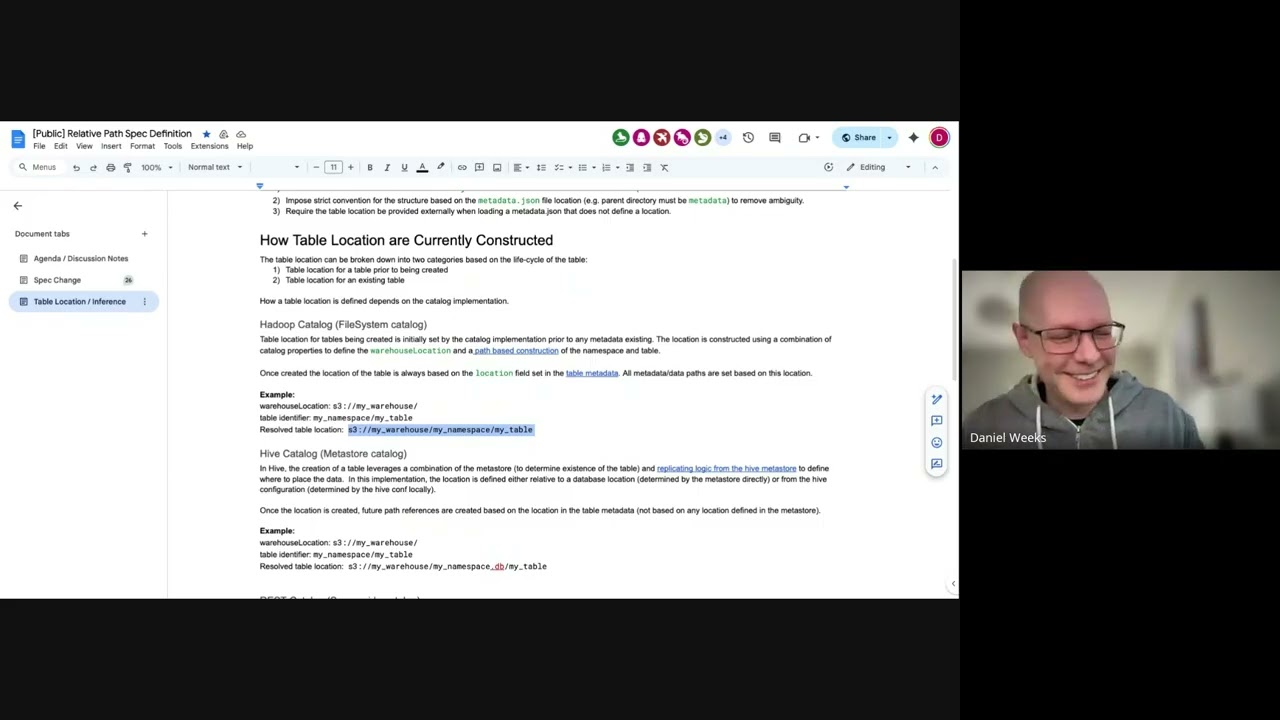The width and height of the screenshot is (1280, 720).
Task: Open the File menu
Action: pos(39,146)
